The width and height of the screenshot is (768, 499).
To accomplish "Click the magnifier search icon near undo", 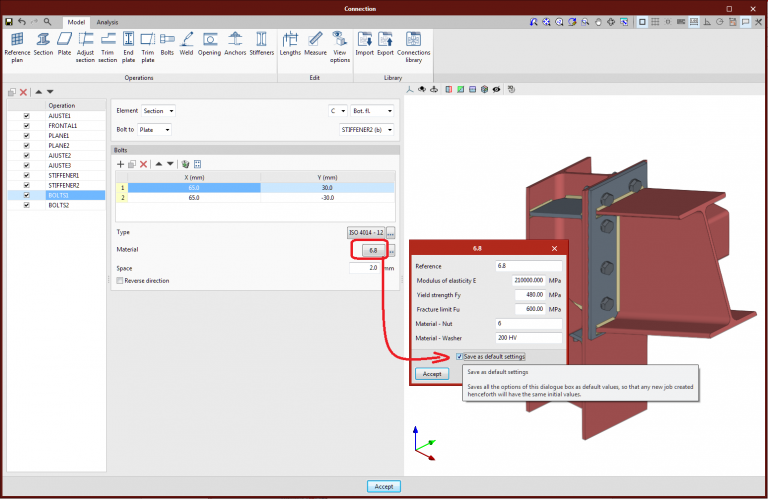I will [48, 22].
